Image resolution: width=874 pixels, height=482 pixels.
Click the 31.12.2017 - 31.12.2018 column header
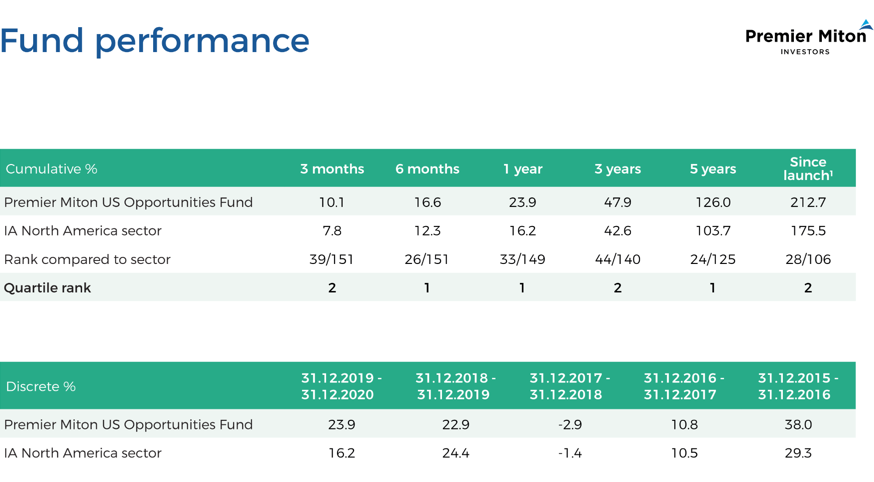(570, 386)
